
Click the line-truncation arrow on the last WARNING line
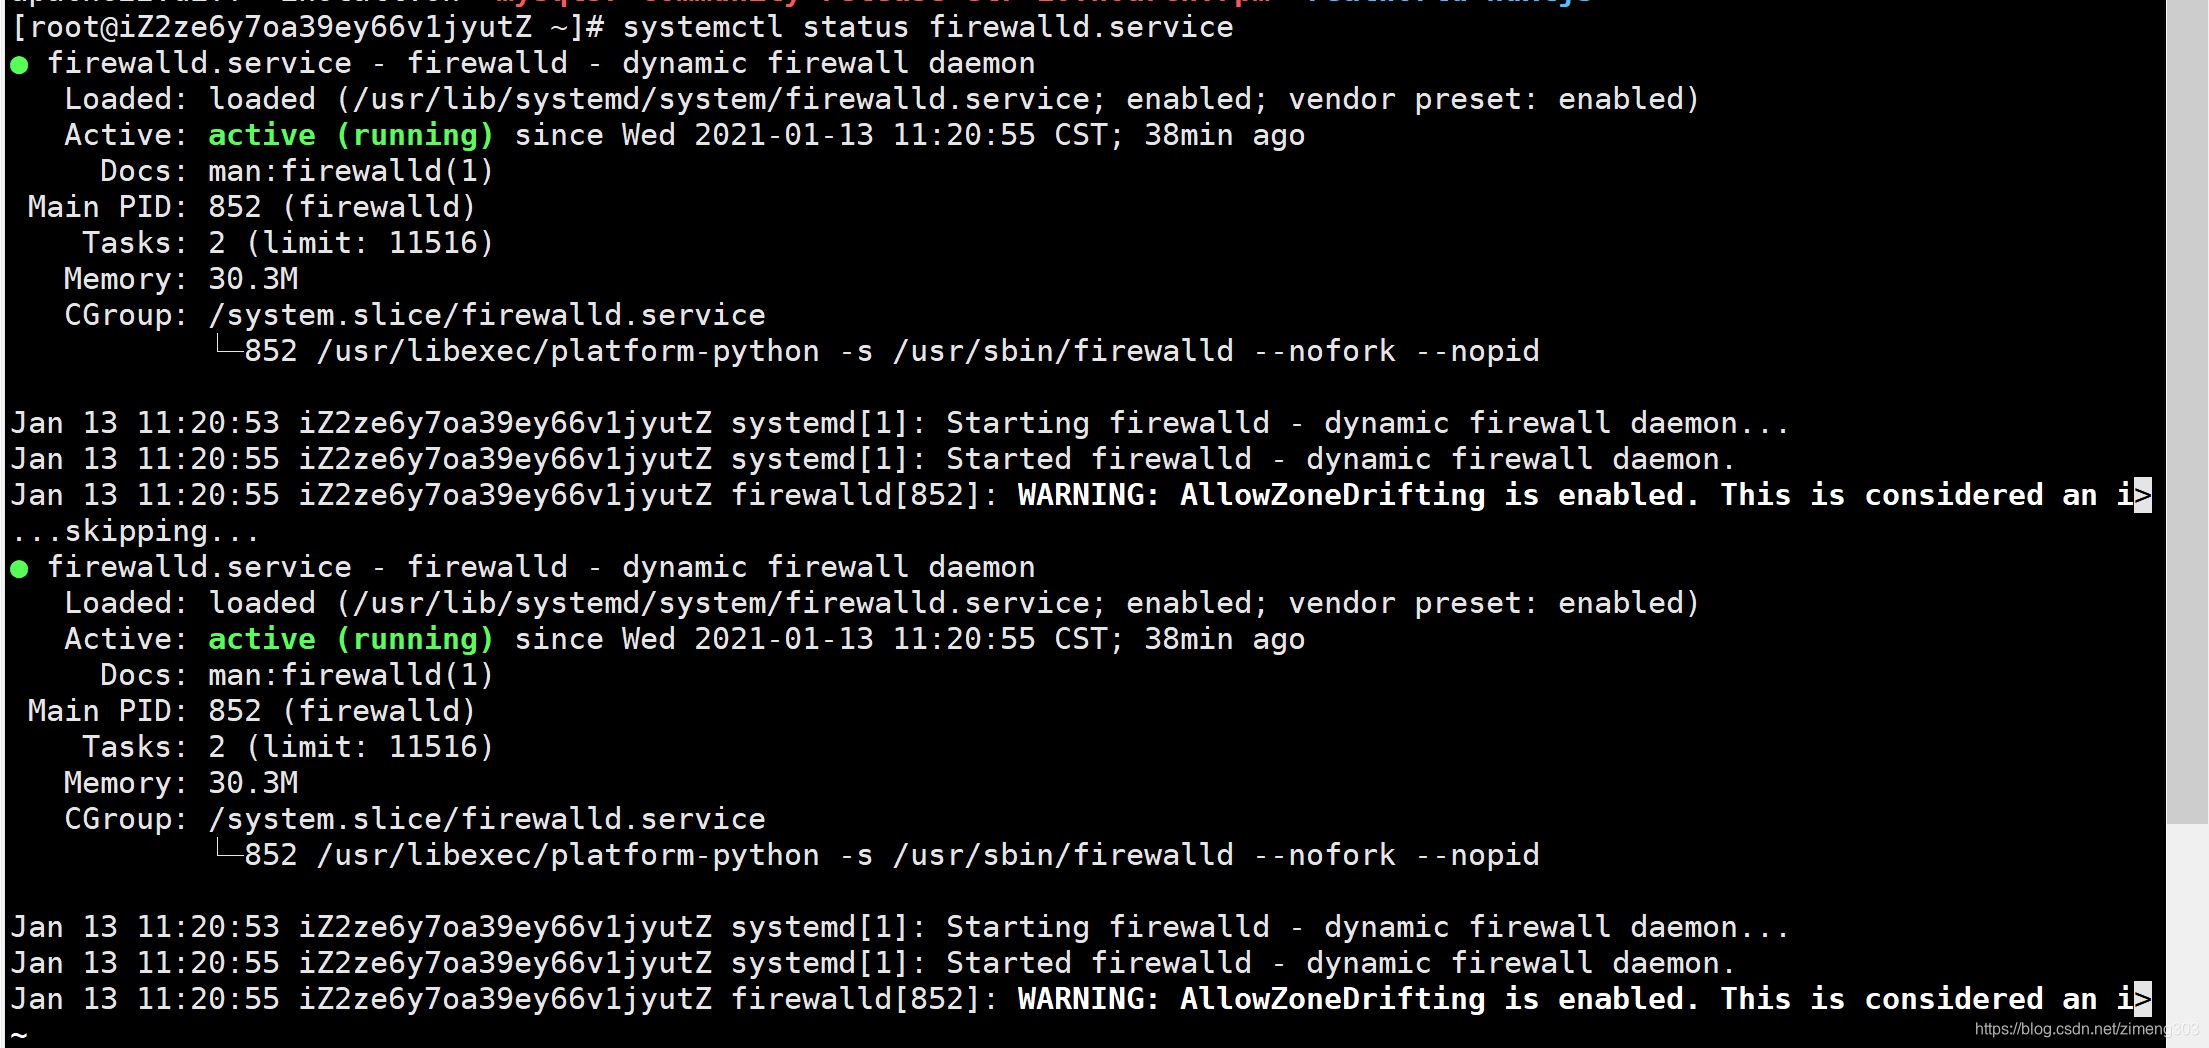pos(2143,999)
